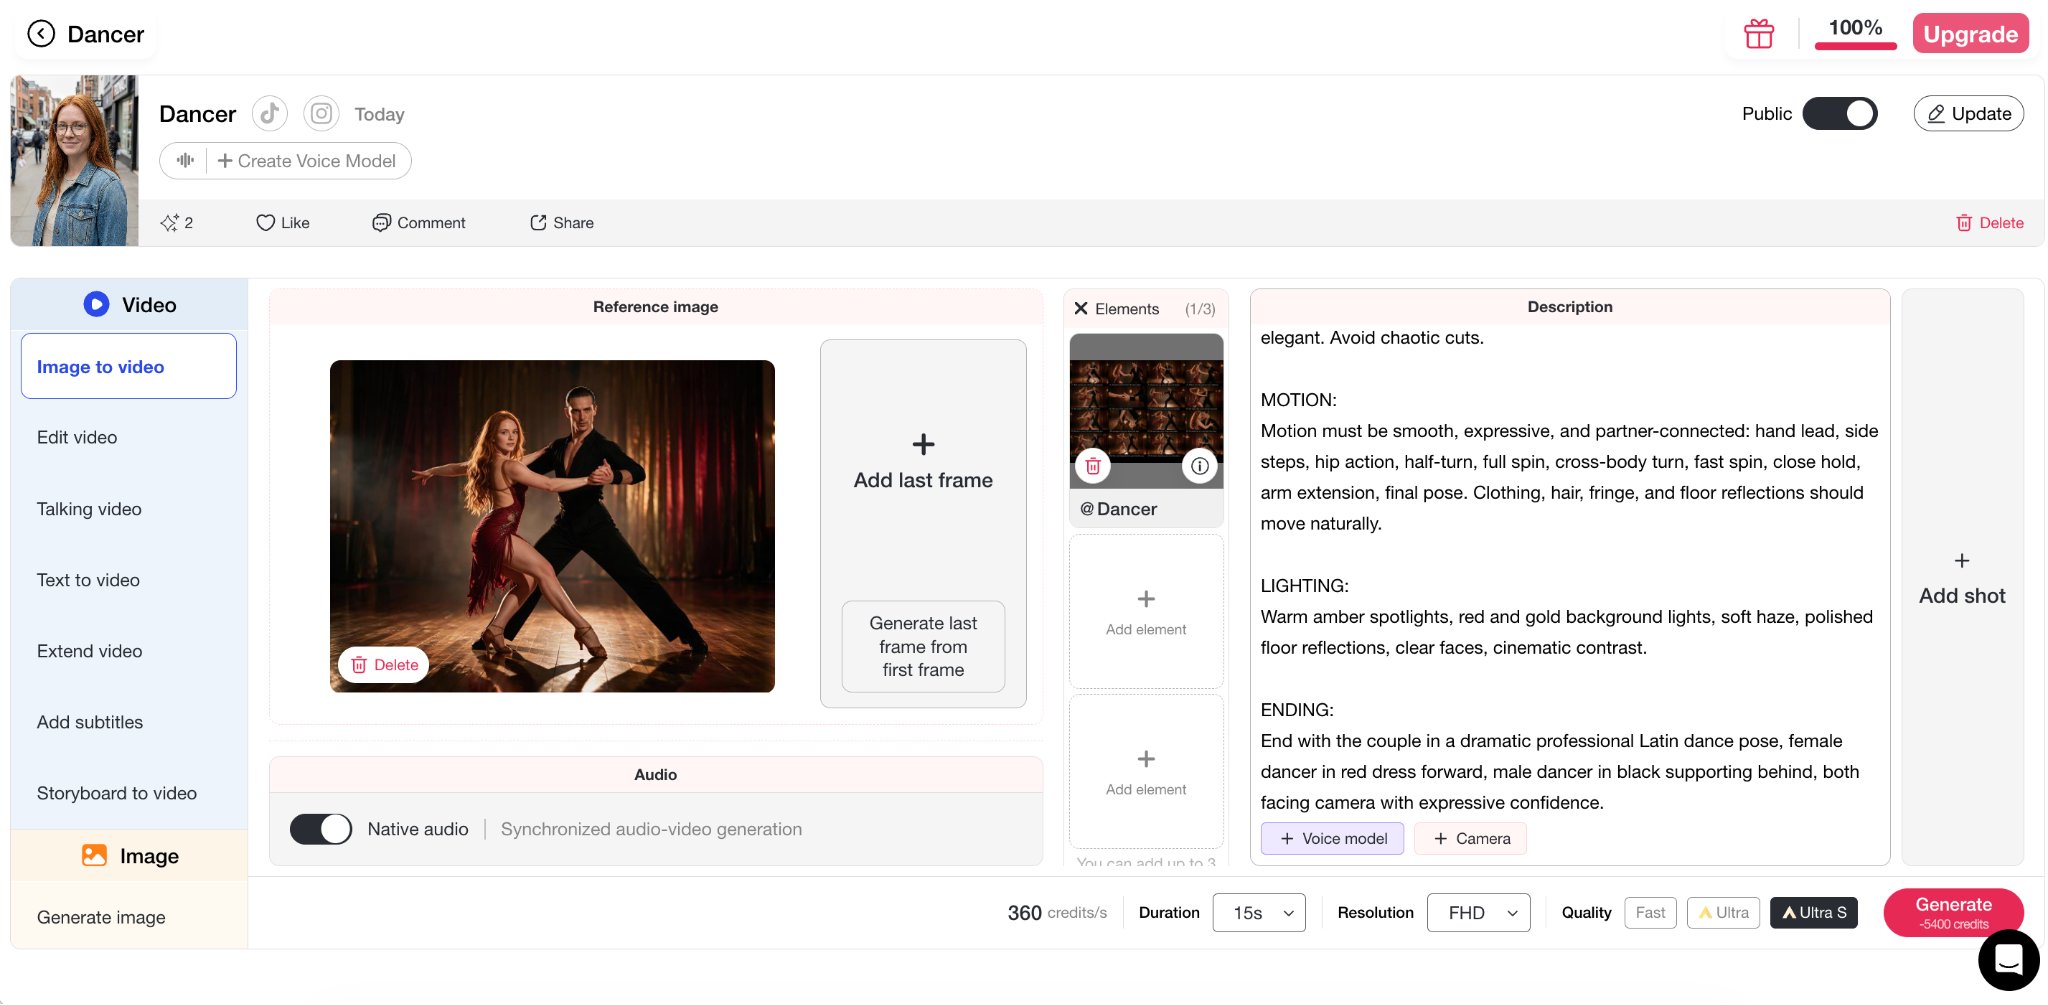Click the Generate button
Viewport: 2048px width, 1005px height.
1953,913
